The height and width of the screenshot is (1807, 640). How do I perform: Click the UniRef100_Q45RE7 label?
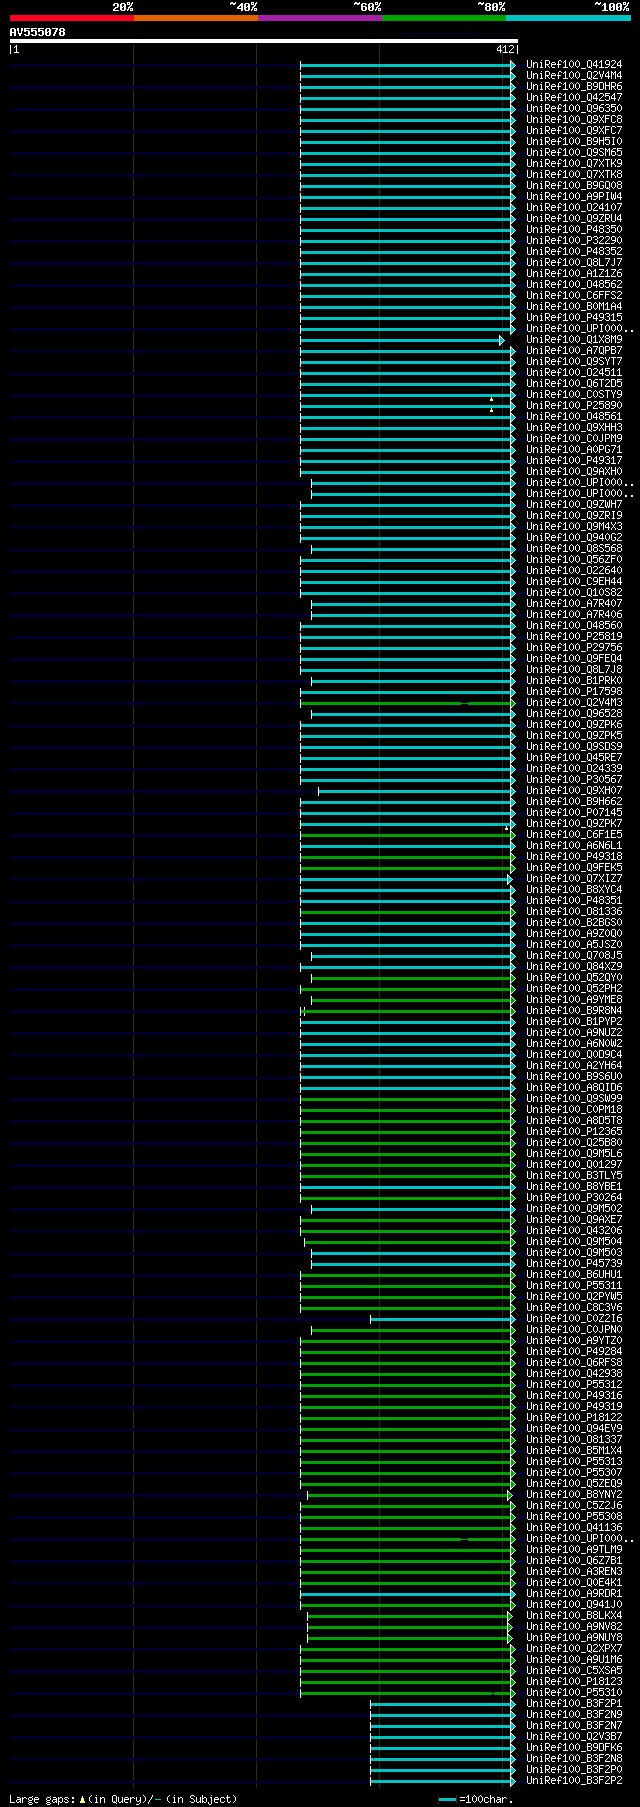pyautogui.click(x=574, y=758)
